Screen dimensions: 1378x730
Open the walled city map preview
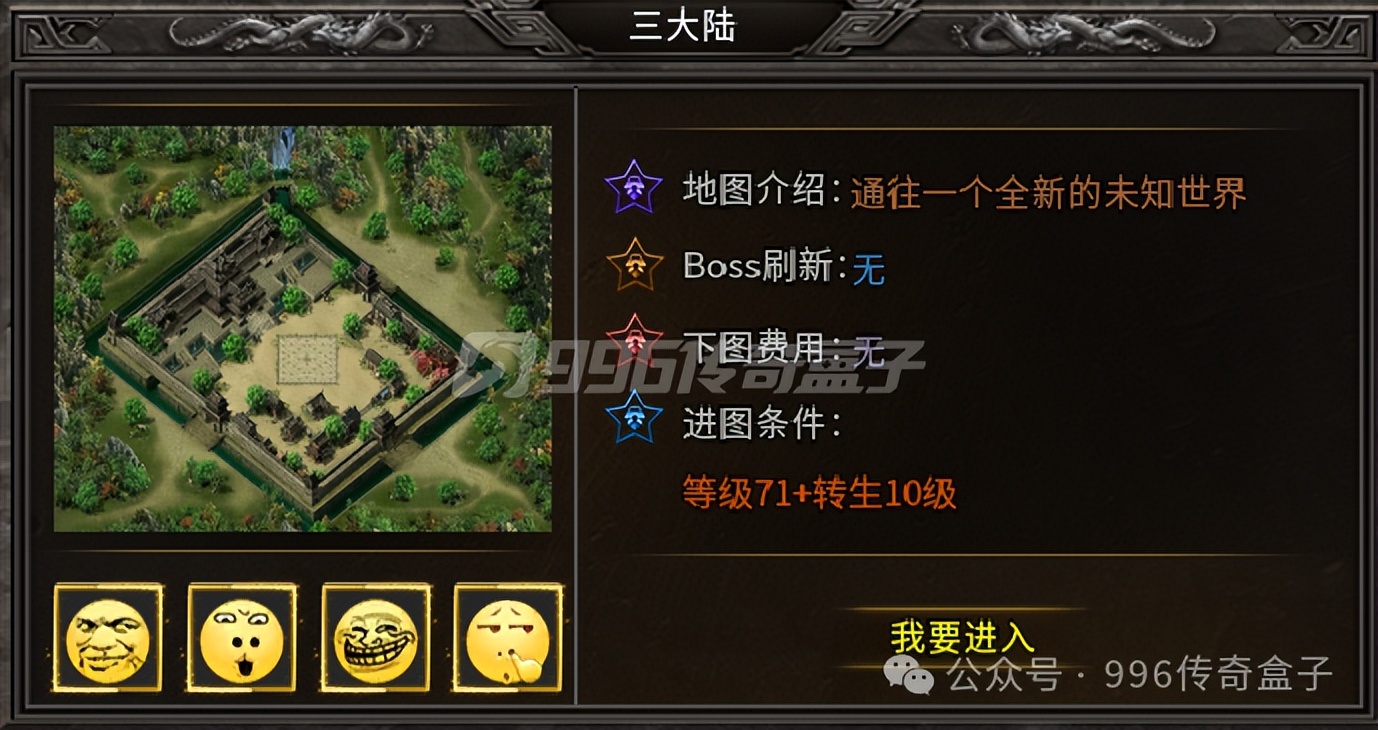pos(303,329)
